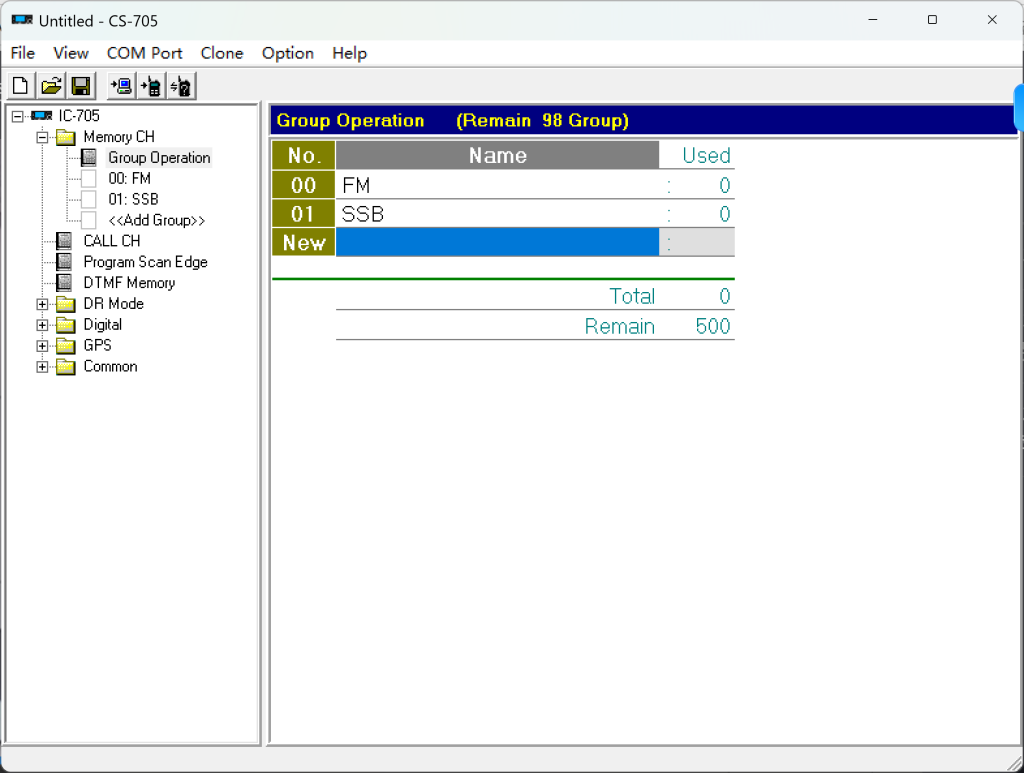Click the New row label cell
Screen dimensions: 1024x773
(304, 242)
